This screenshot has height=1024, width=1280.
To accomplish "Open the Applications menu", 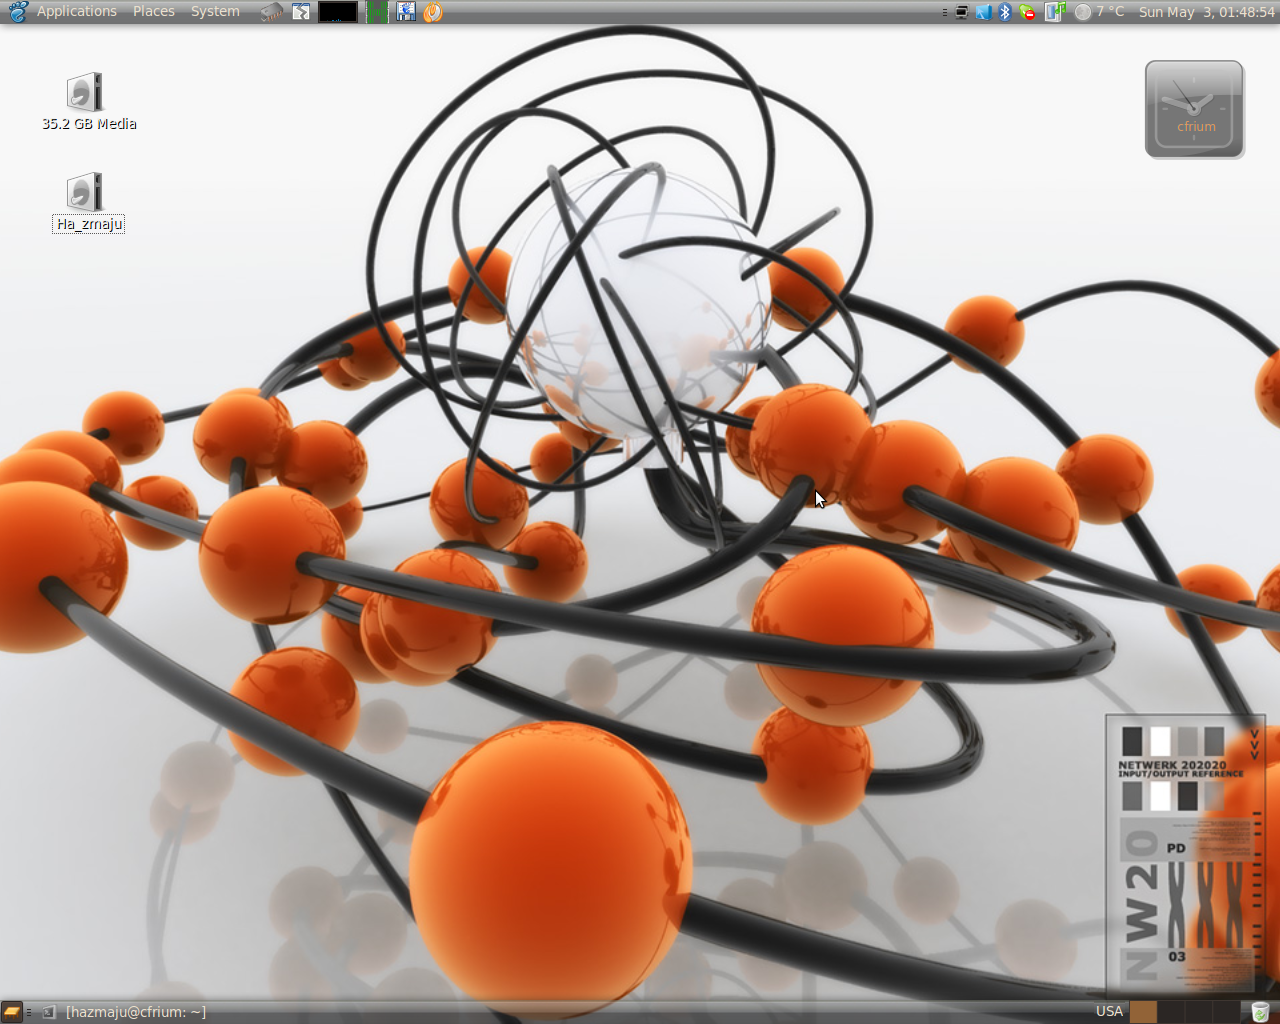I will click(77, 12).
